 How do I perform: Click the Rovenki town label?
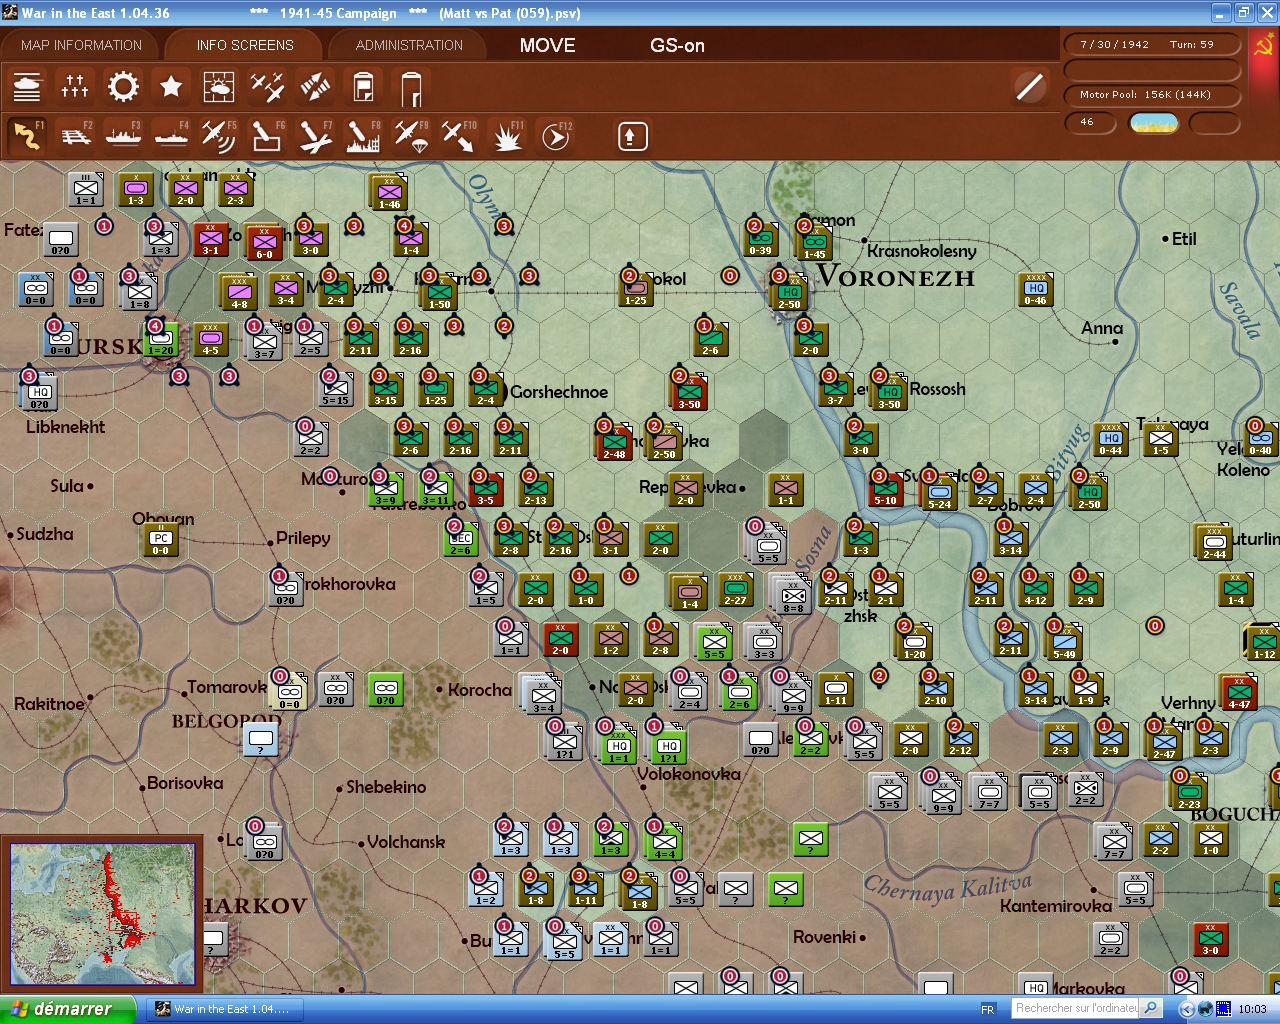825,937
